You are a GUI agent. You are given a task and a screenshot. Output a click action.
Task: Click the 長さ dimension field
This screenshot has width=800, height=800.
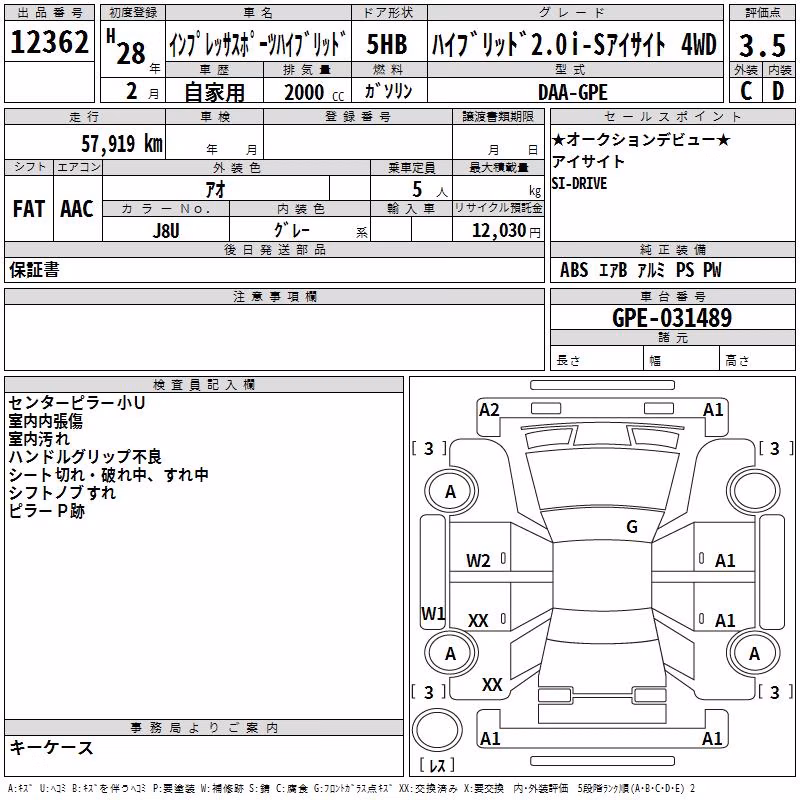click(596, 360)
